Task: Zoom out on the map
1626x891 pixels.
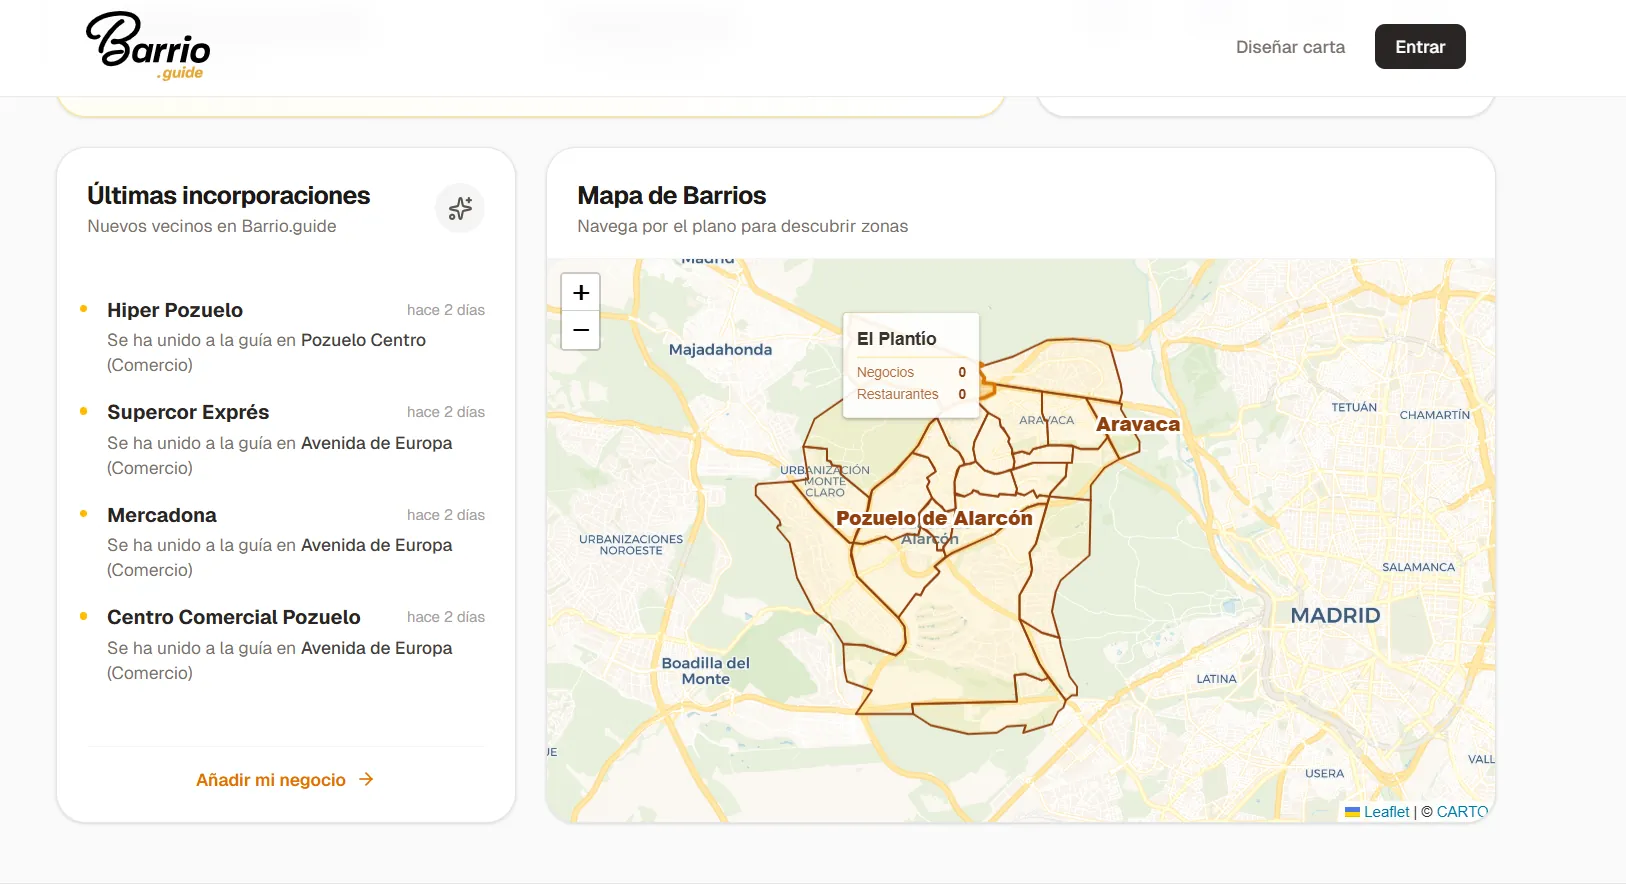Action: [x=581, y=330]
